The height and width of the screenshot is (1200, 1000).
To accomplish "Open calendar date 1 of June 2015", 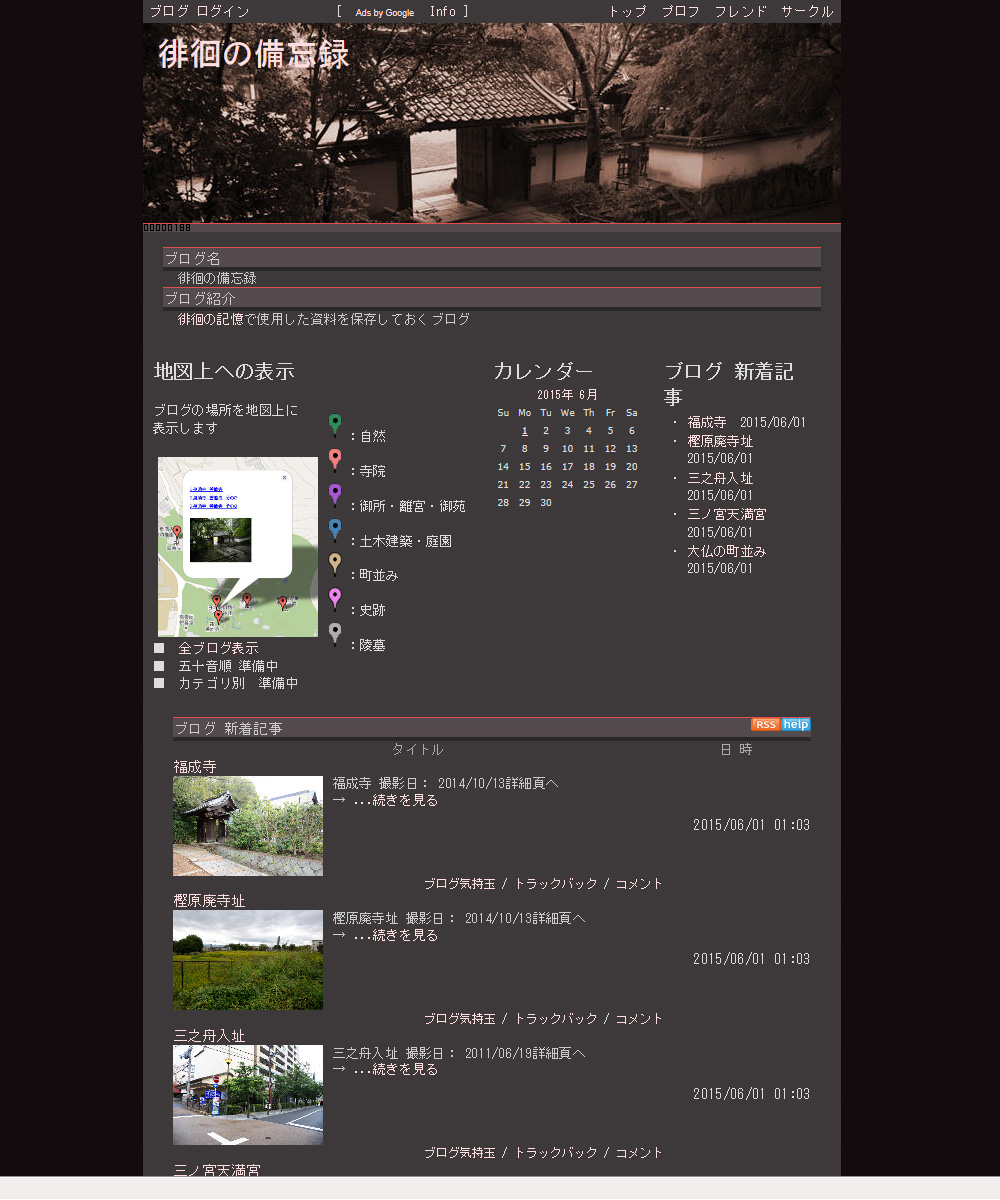I will point(525,431).
